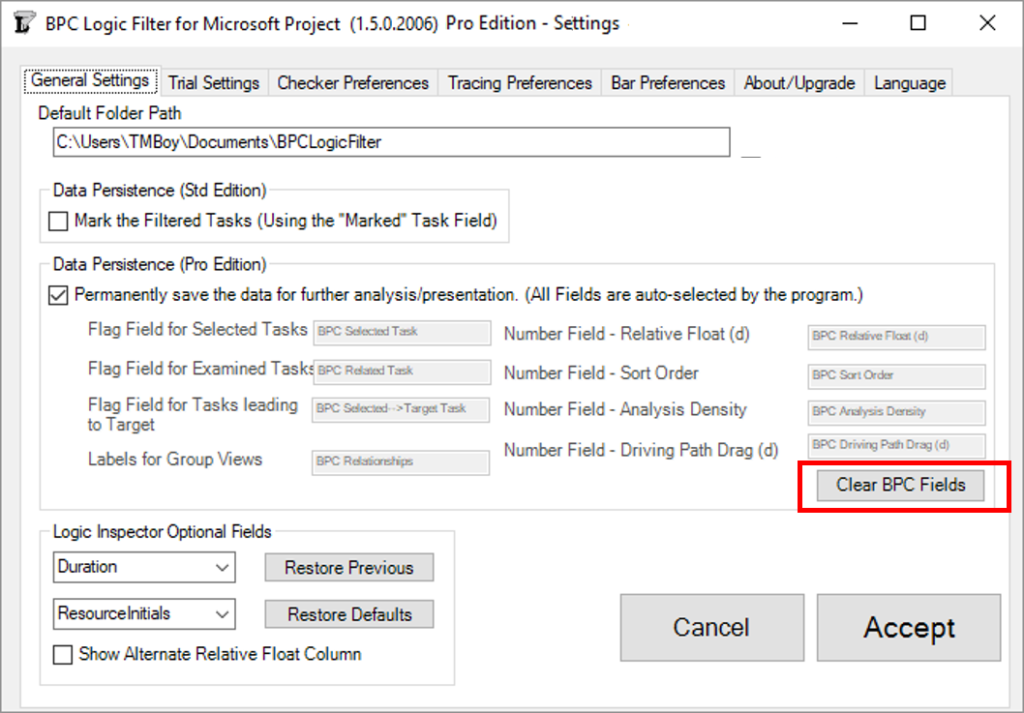Enable Show Alternate Relative Float Column

(63, 654)
